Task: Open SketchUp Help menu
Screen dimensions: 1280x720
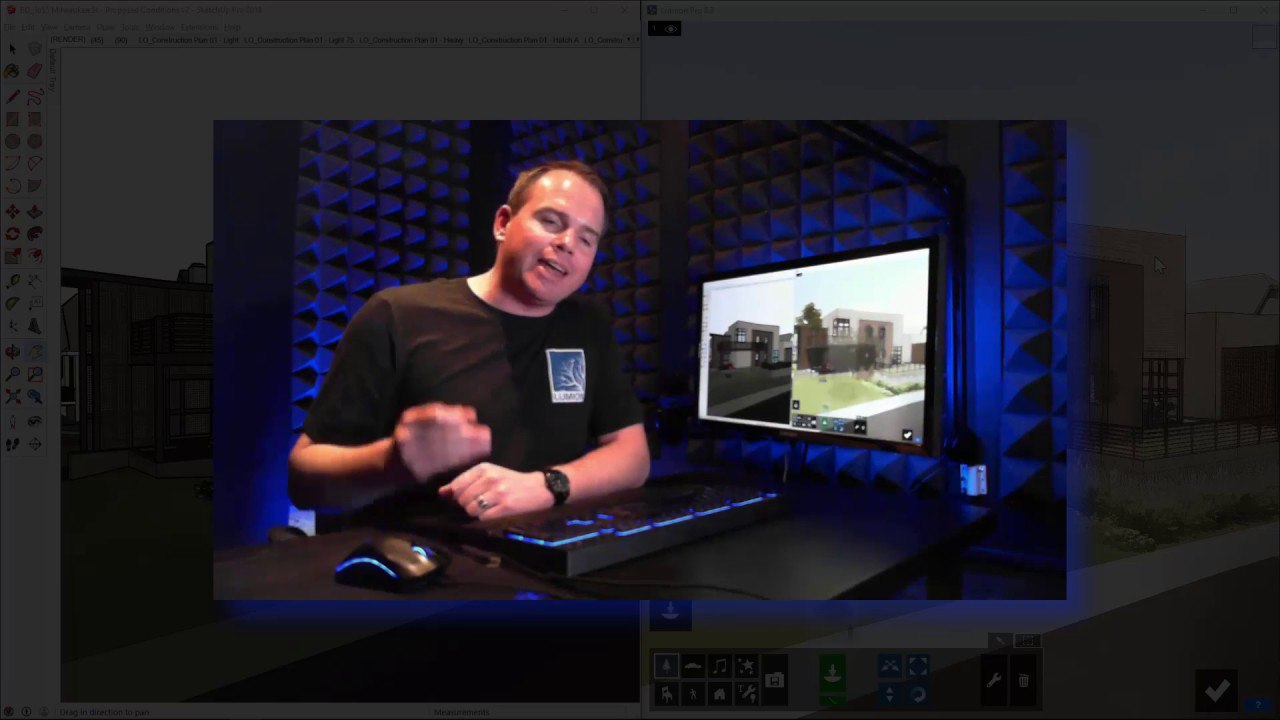Action: (x=232, y=27)
